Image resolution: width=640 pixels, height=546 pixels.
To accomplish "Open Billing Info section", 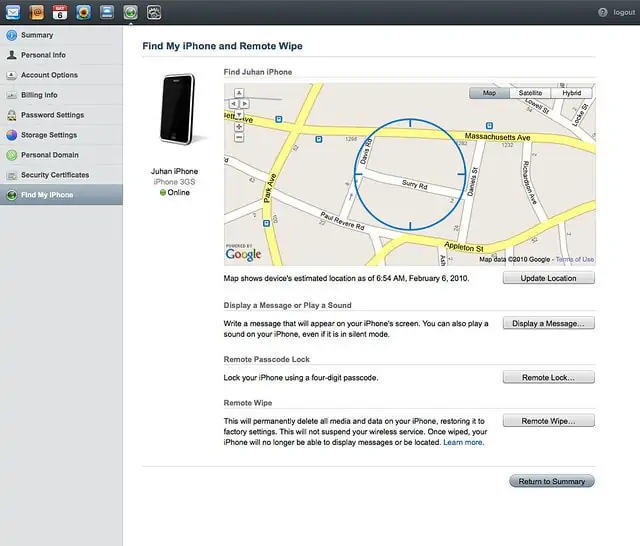I will click(x=61, y=95).
